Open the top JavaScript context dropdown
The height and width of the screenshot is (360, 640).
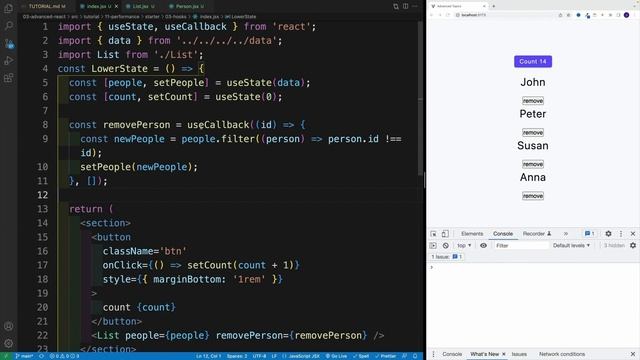(x=464, y=246)
